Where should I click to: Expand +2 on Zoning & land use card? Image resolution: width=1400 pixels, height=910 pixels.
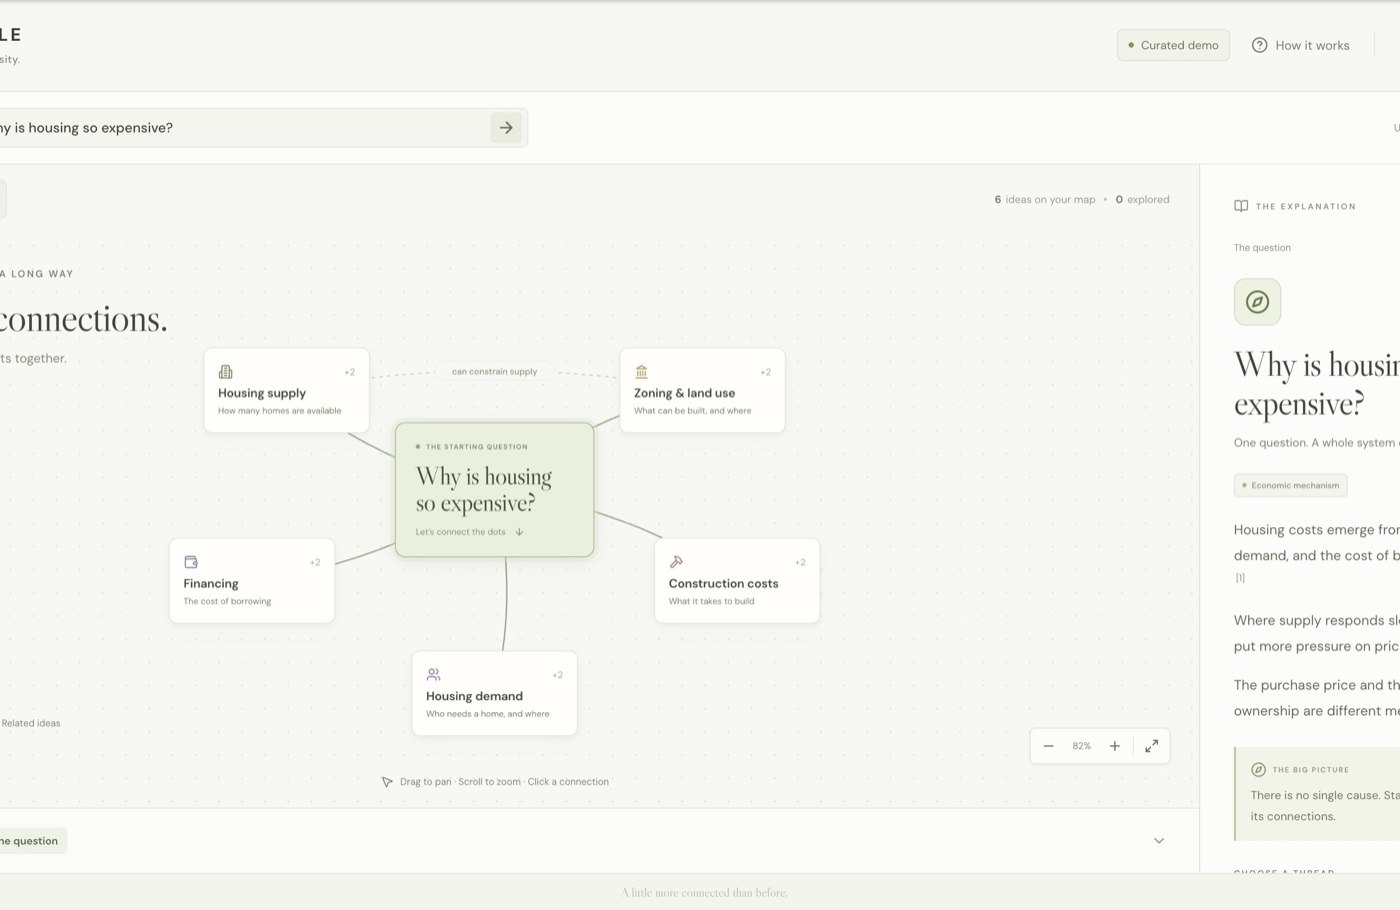[x=765, y=372]
